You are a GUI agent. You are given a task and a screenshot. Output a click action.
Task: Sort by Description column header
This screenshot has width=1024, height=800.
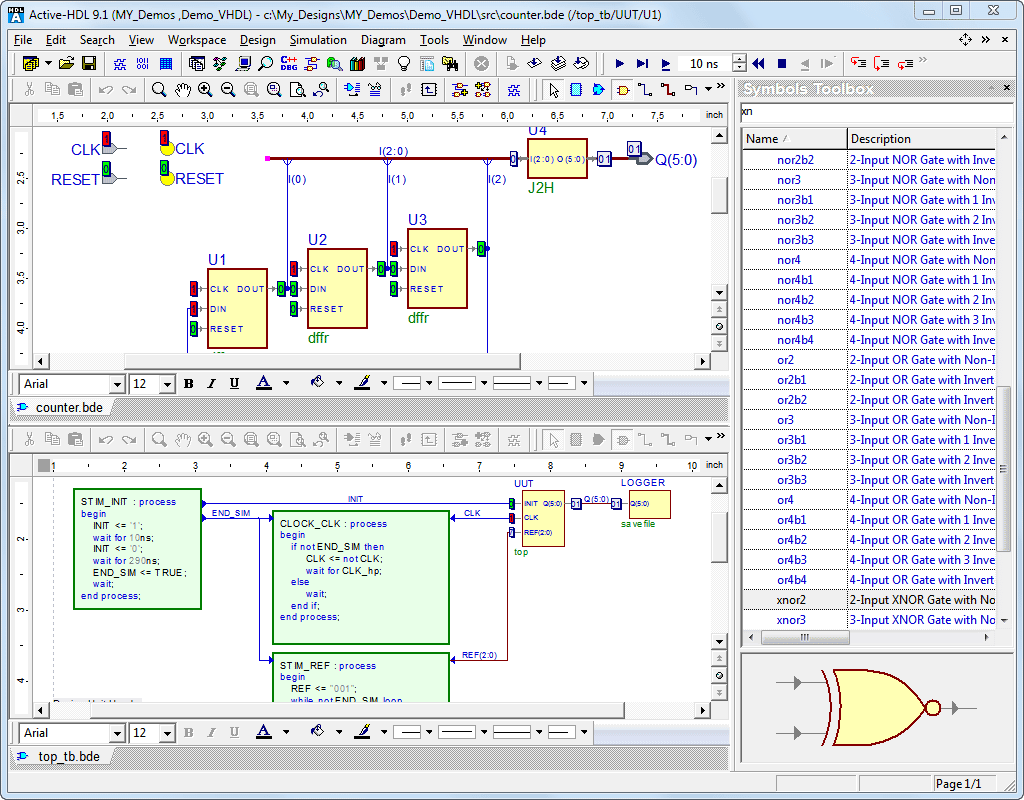click(x=921, y=138)
